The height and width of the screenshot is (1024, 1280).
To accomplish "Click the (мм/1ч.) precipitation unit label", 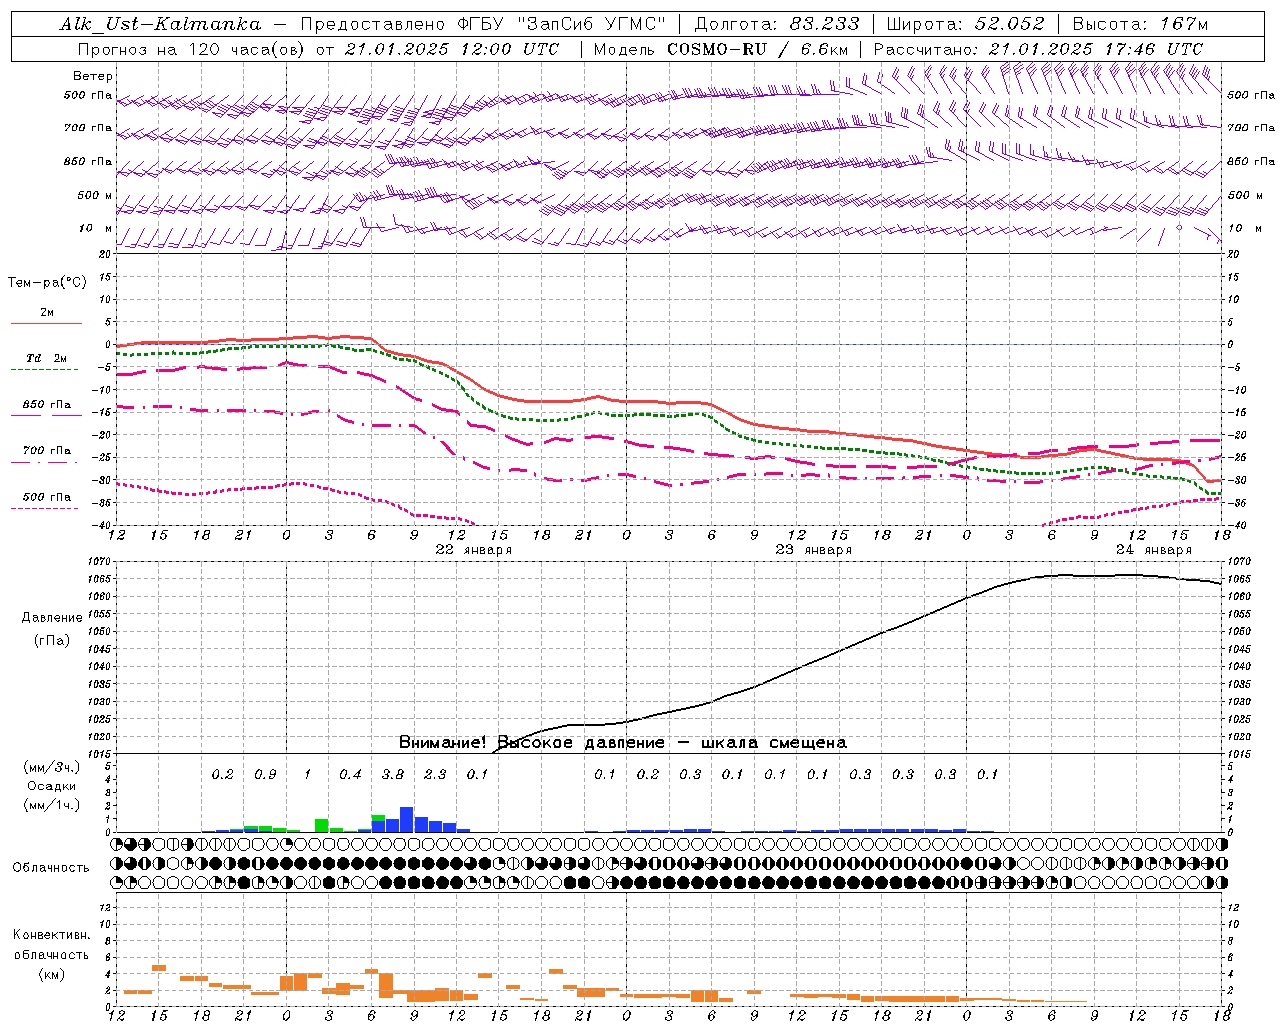I will [52, 805].
